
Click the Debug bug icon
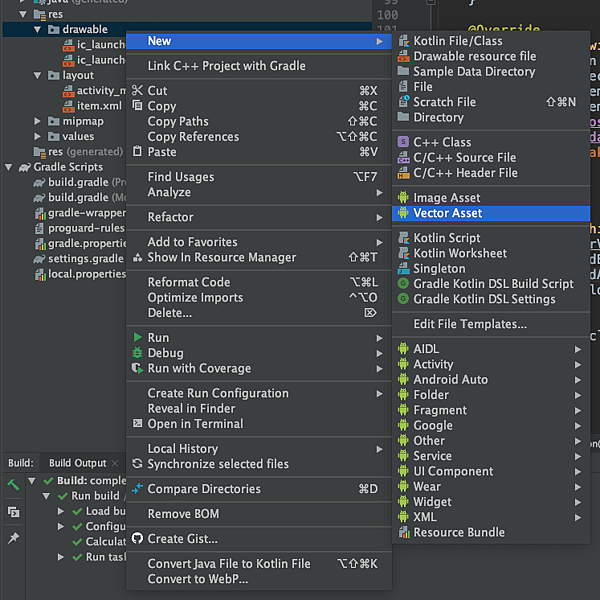coord(137,352)
